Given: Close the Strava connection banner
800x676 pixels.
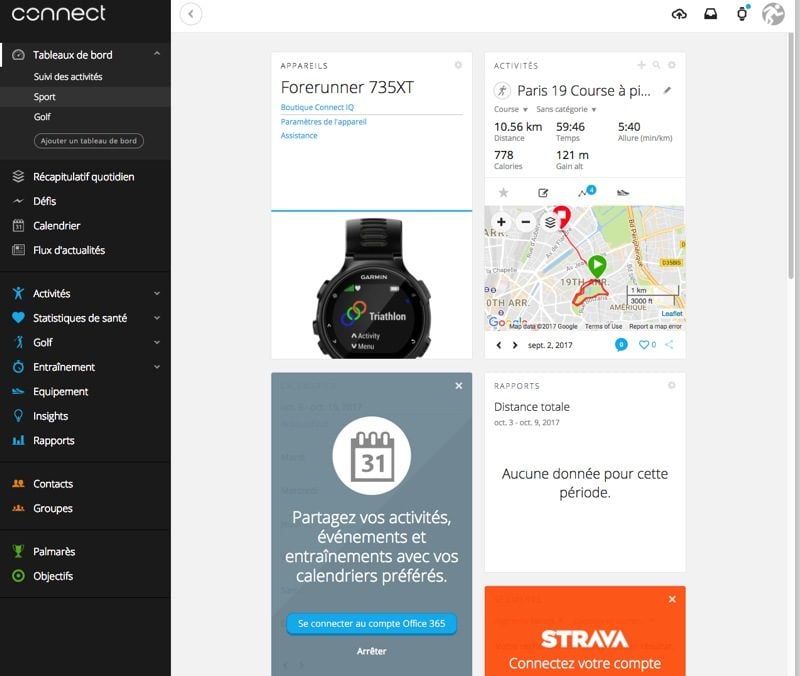Looking at the screenshot, I should (672, 599).
